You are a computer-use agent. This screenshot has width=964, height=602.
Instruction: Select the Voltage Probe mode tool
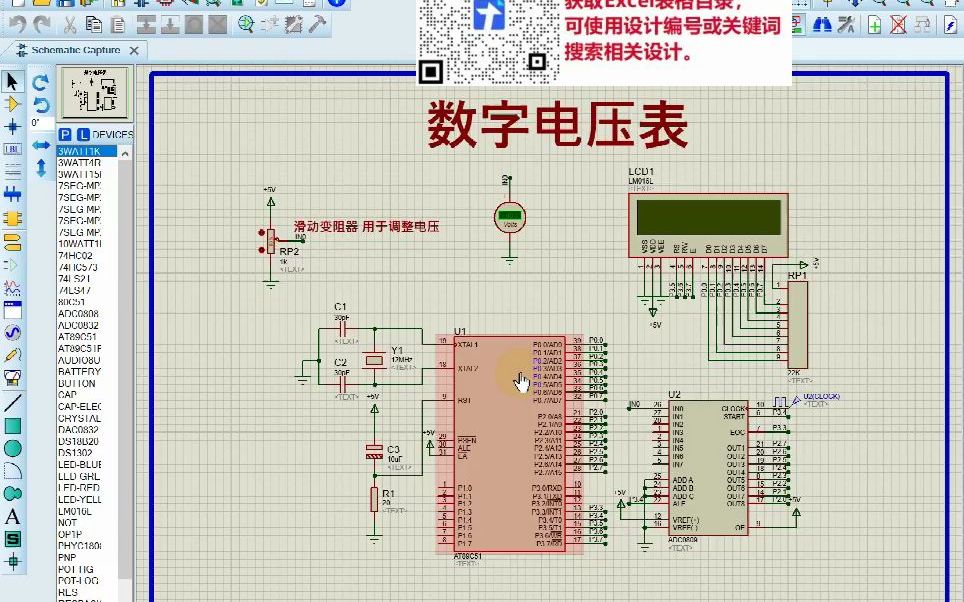[11, 354]
